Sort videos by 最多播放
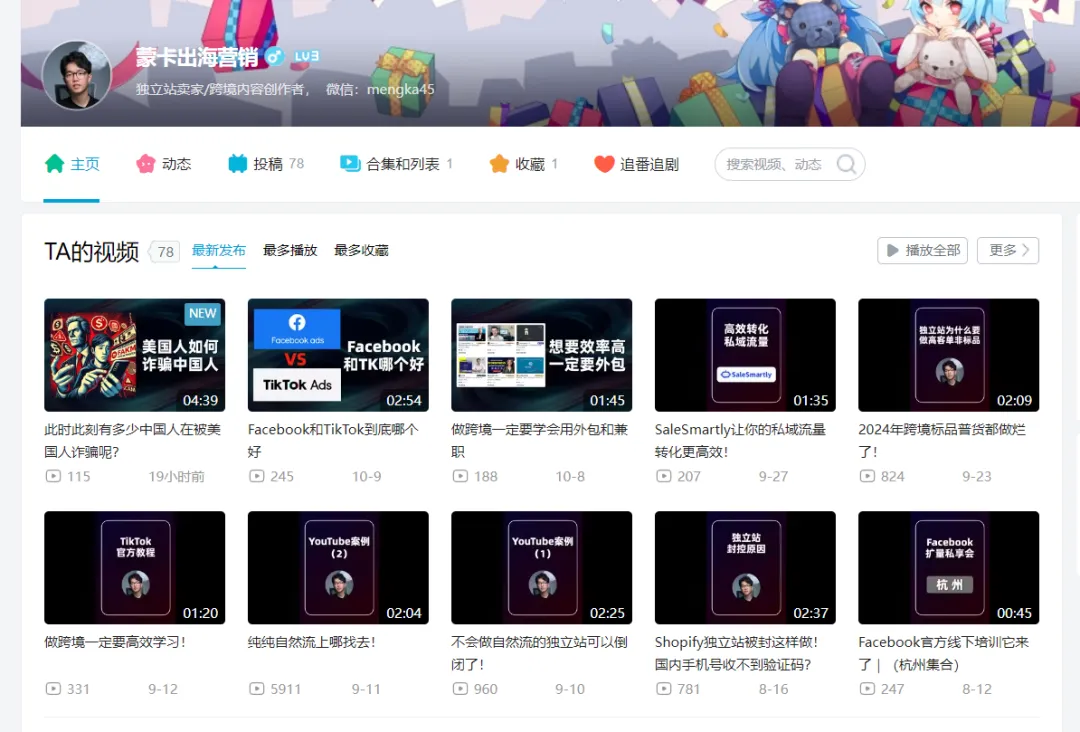Screen dimensions: 1080x732 tap(290, 250)
